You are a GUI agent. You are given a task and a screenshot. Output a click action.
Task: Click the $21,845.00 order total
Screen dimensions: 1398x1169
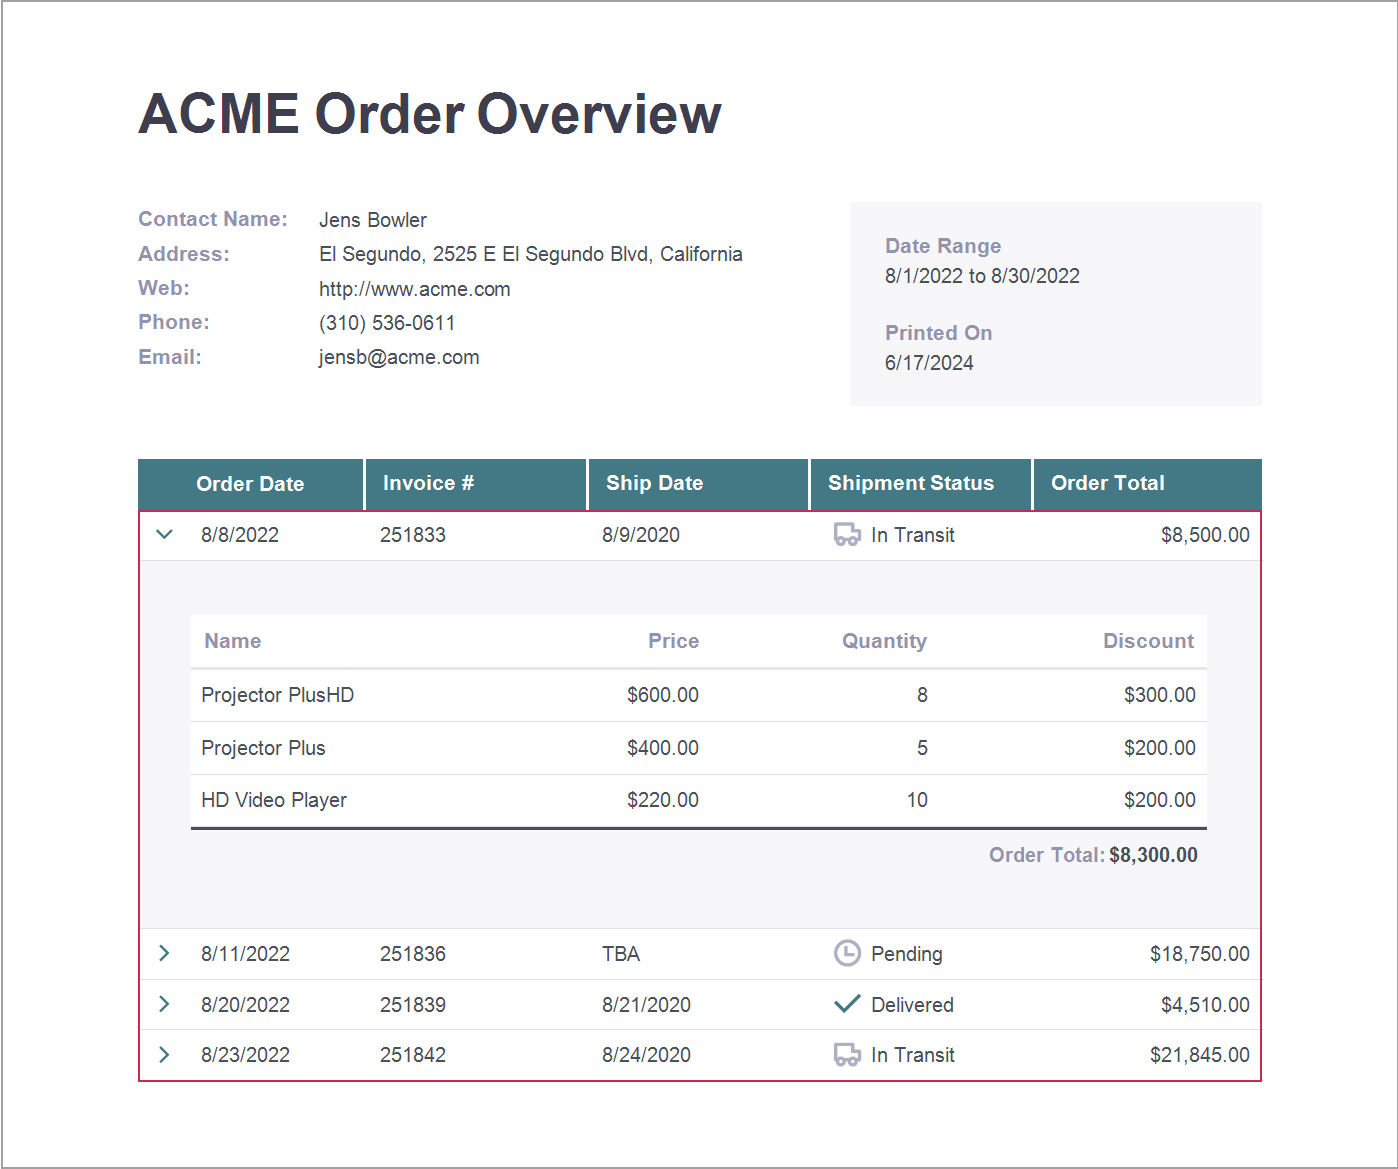click(x=1199, y=1055)
